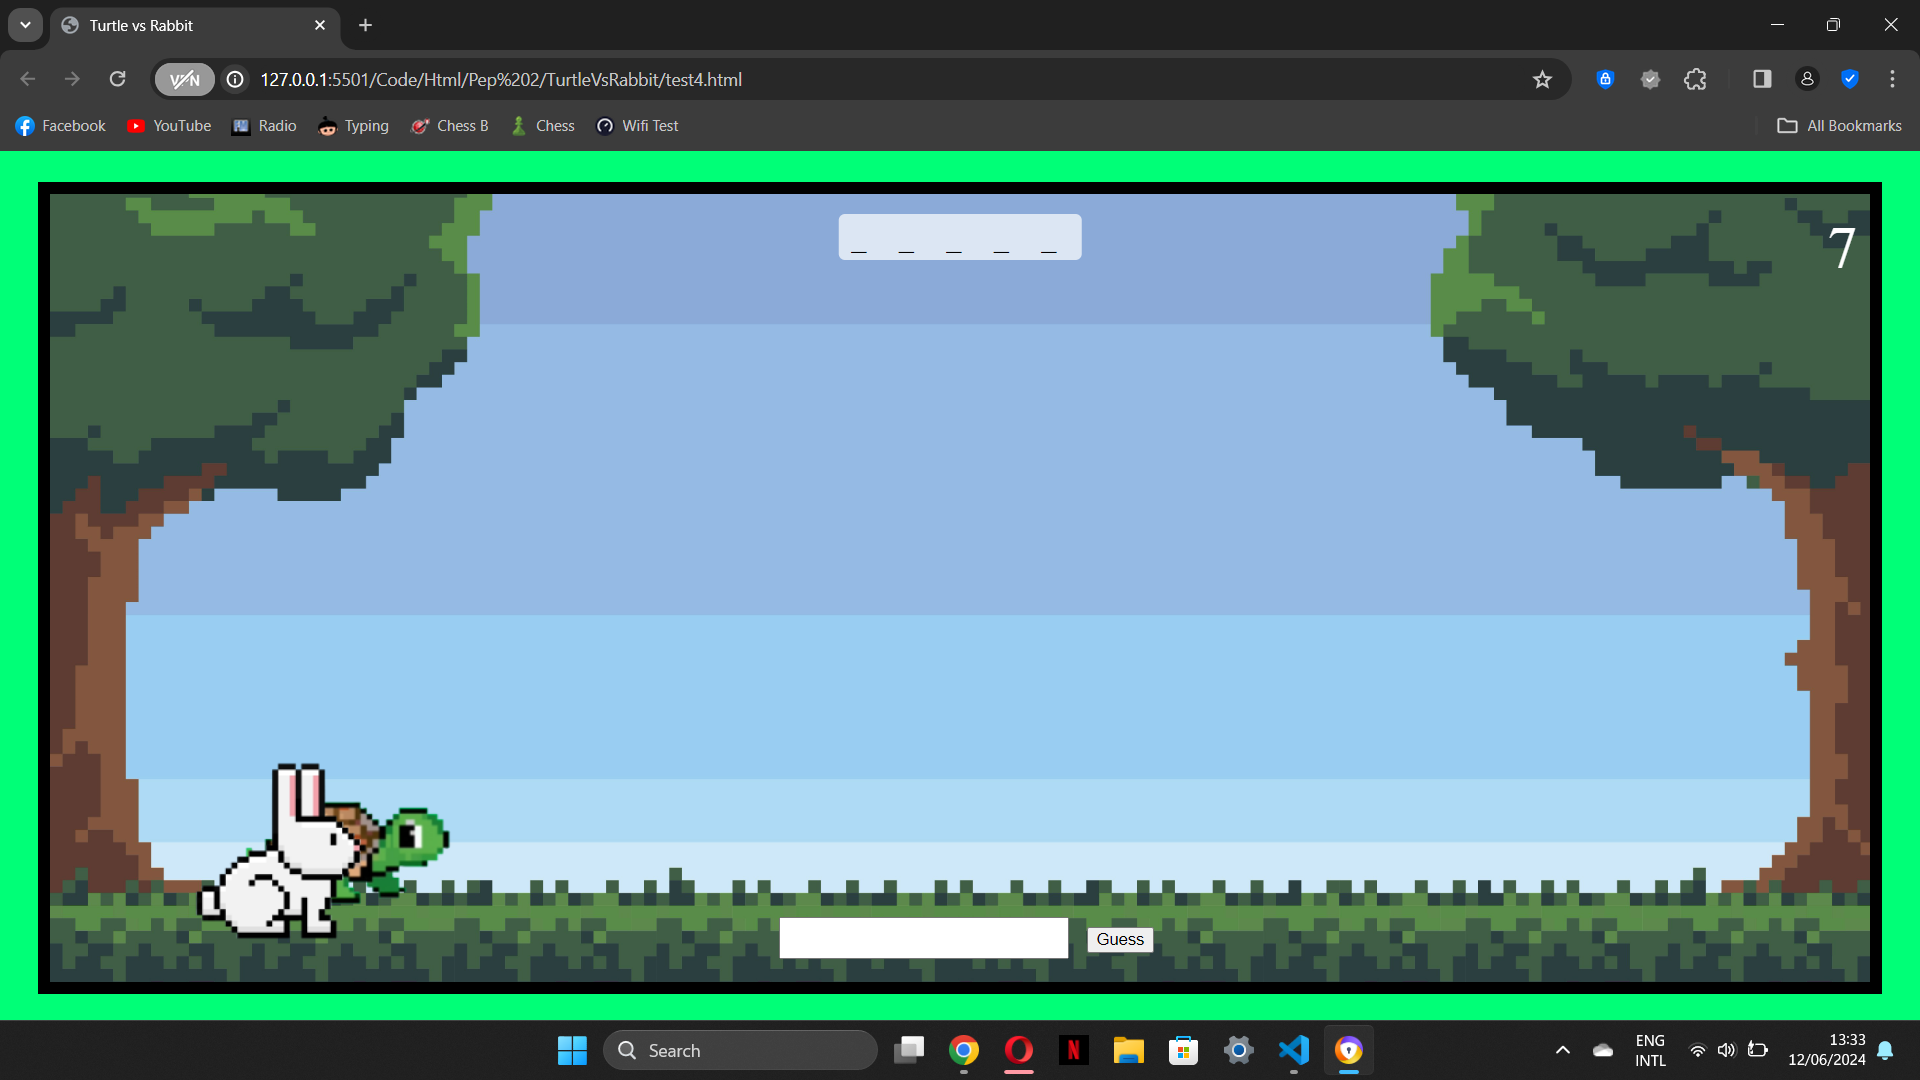Show hidden system tray icons via chevron
The image size is (1920, 1080).
tap(1562, 1050)
